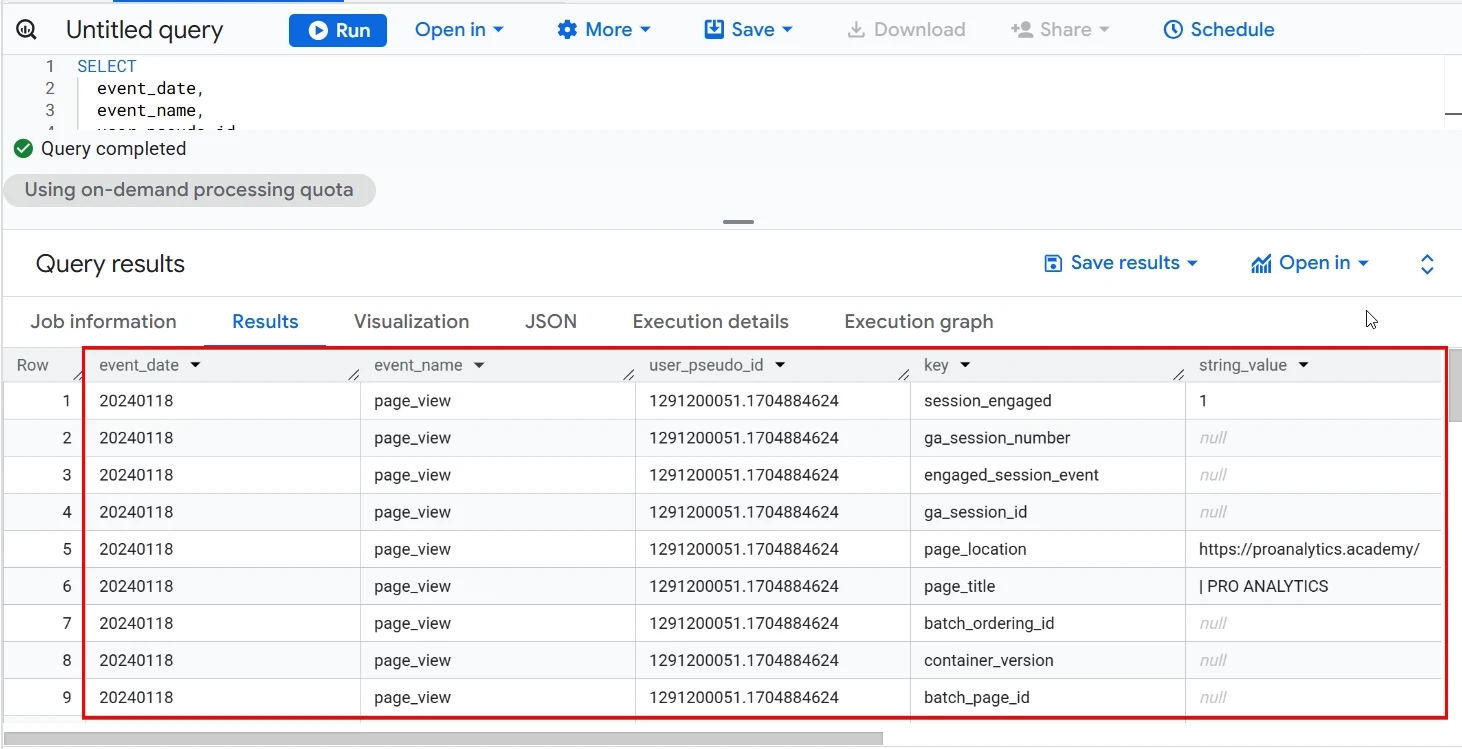Select the '| PRO ANALYTICS' cell
The height and width of the screenshot is (749, 1462).
1313,586
